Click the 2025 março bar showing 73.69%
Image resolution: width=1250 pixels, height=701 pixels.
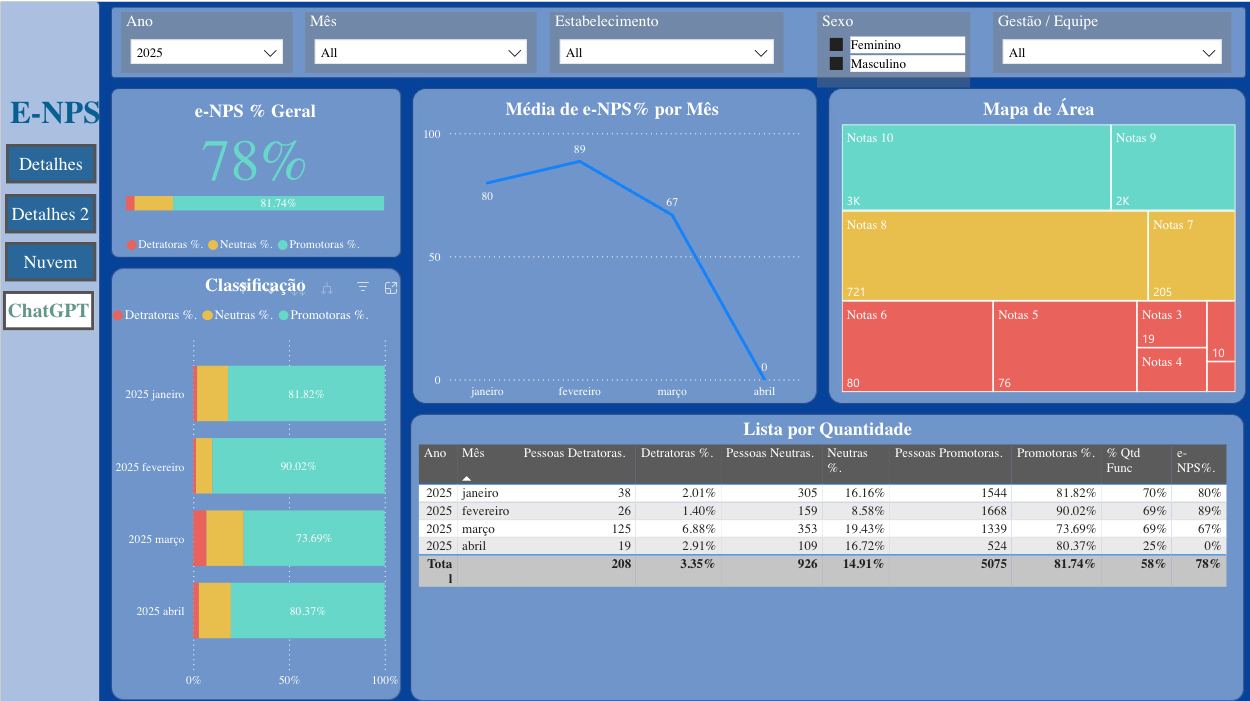click(314, 538)
